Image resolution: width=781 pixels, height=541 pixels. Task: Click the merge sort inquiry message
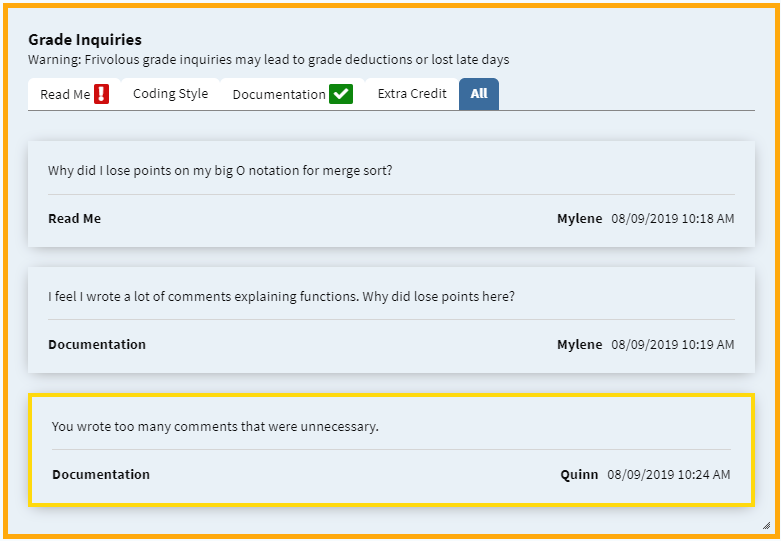(220, 170)
